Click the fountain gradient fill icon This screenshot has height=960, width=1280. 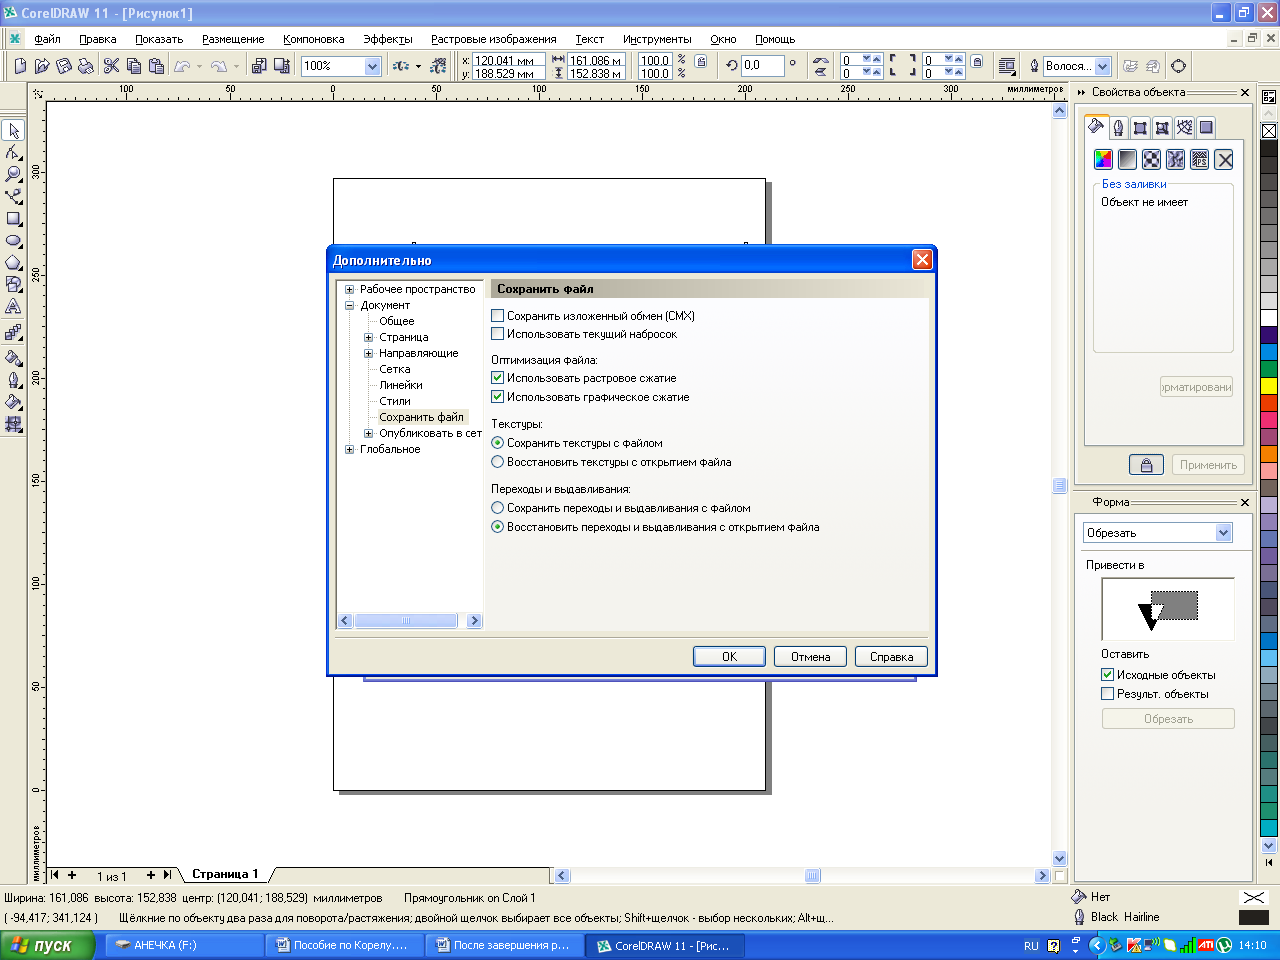1127,159
